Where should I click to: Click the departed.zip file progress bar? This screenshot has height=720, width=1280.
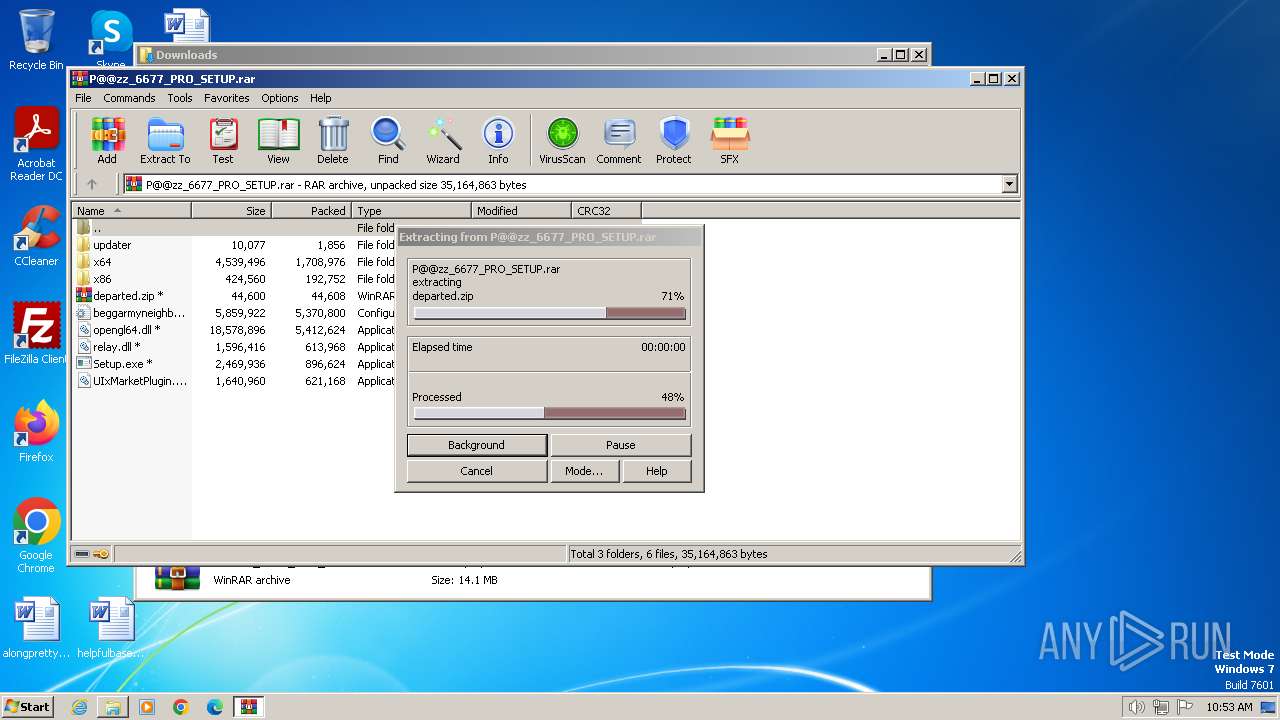550,313
